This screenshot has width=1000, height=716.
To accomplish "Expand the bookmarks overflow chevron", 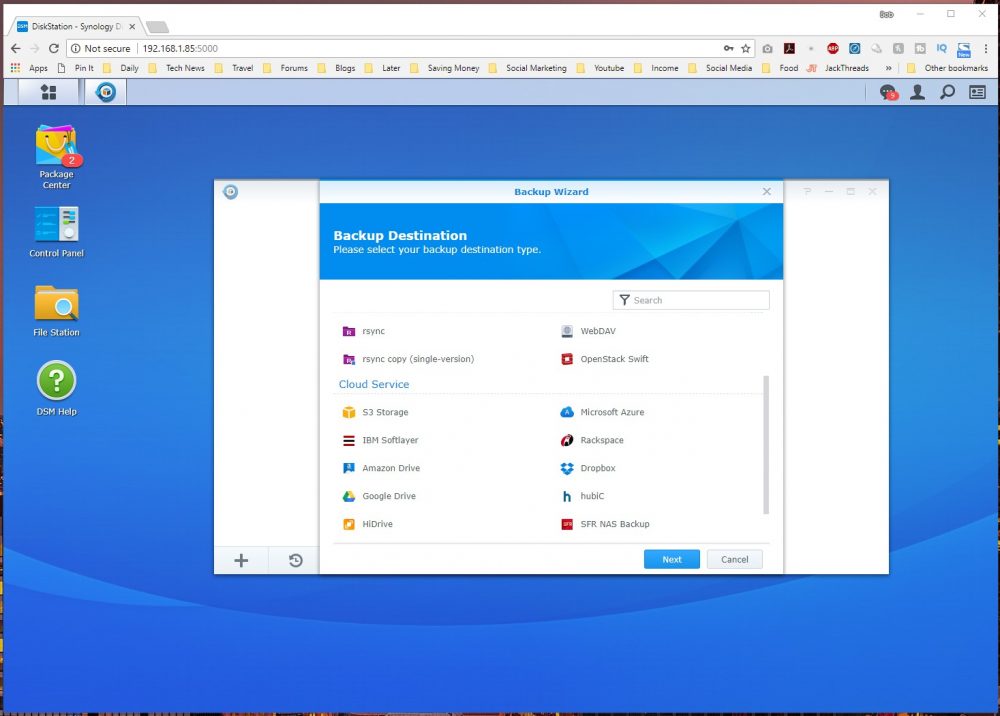I will [888, 68].
